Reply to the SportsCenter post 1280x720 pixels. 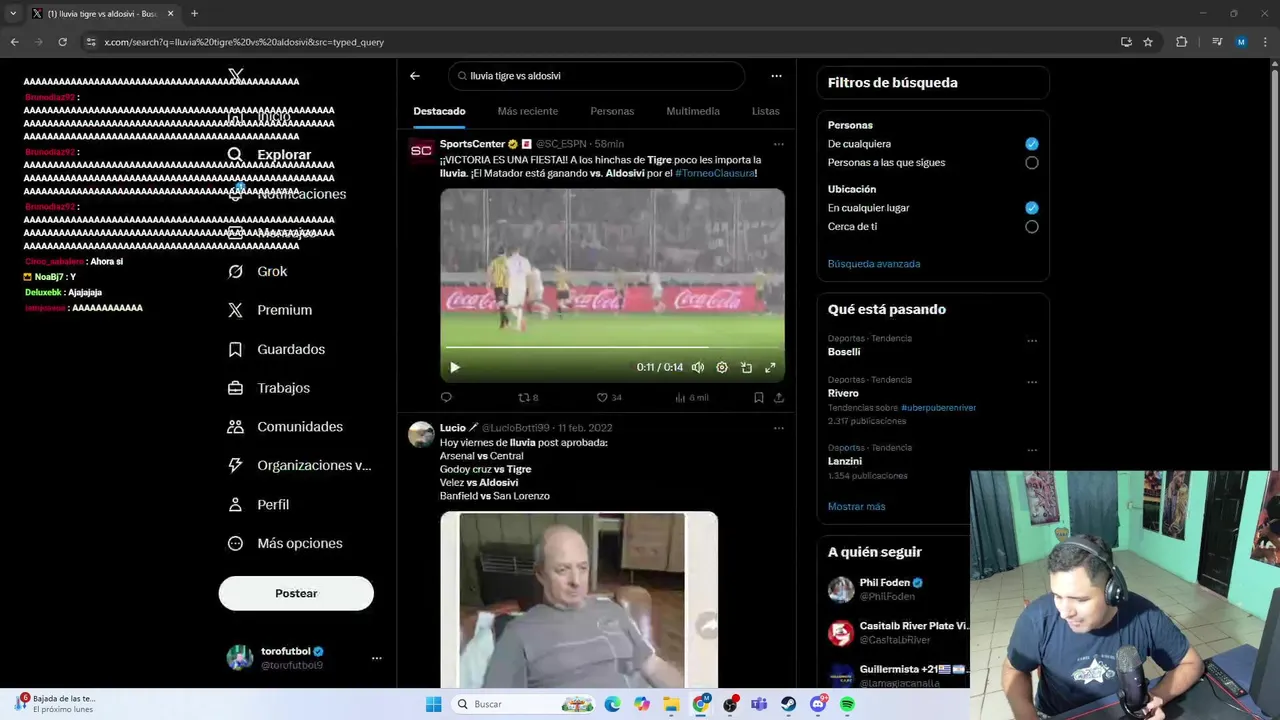tap(446, 397)
